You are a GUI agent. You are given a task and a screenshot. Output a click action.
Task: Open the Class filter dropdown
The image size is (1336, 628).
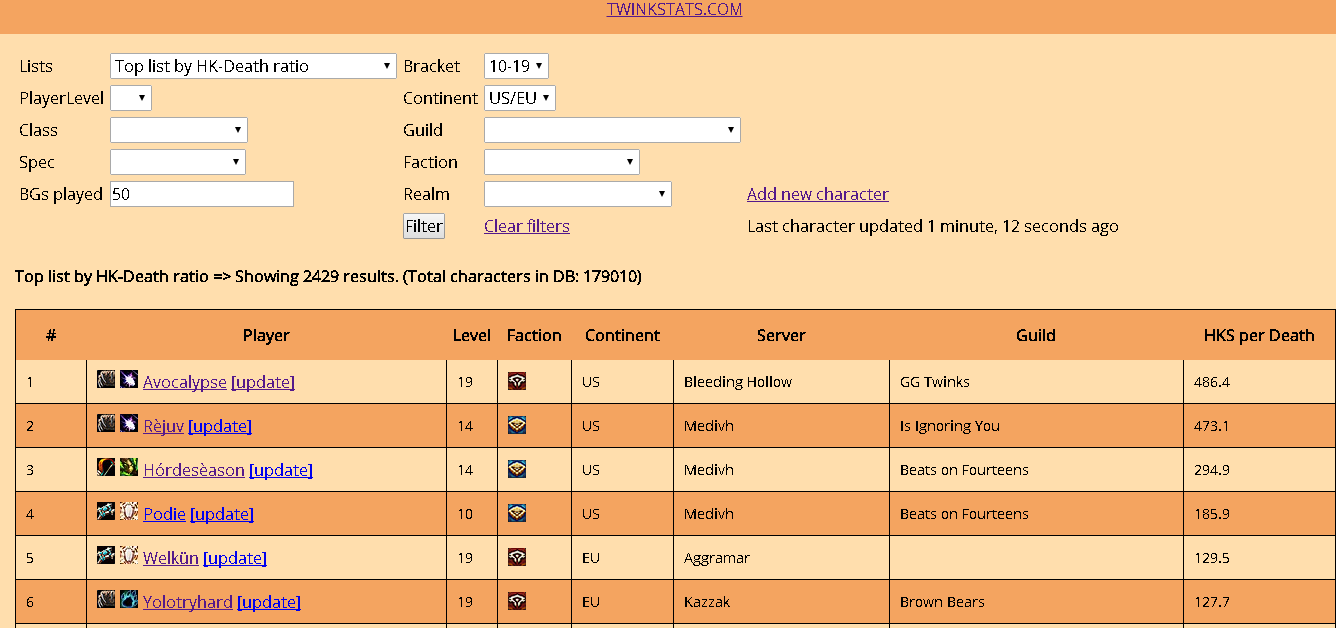tap(178, 130)
